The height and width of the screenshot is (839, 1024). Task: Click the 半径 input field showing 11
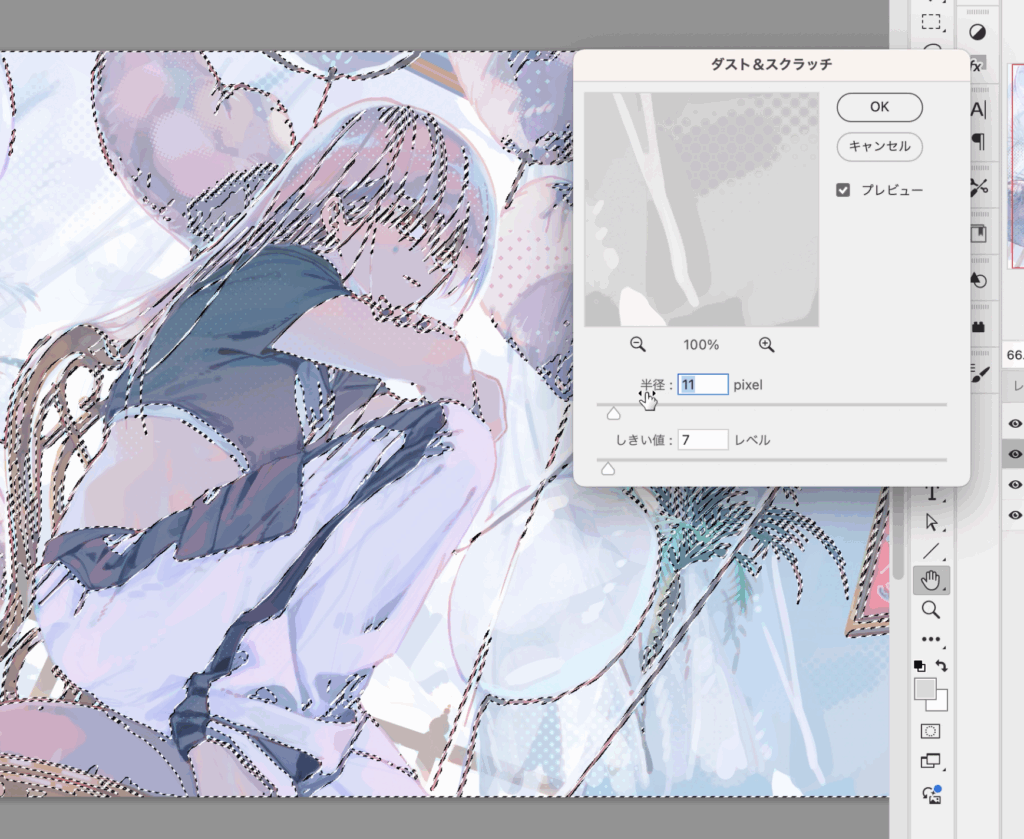point(703,385)
